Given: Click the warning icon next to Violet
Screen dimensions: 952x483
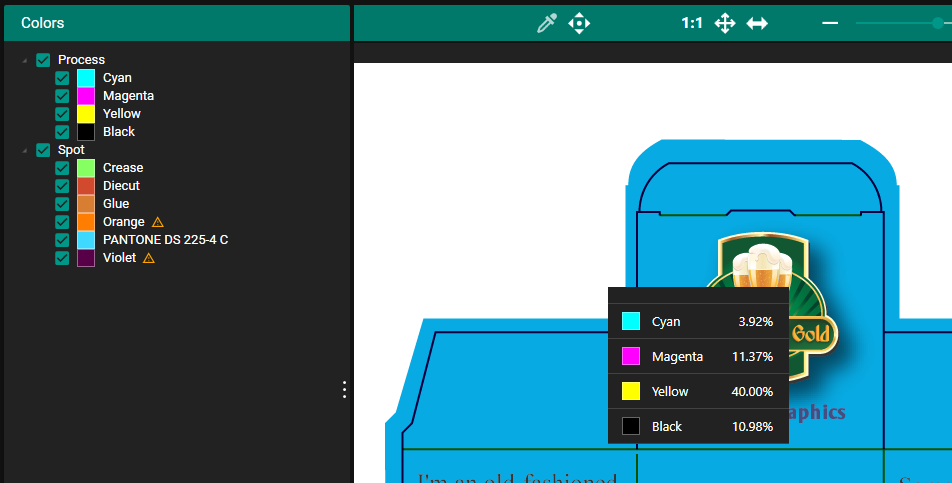Looking at the screenshot, I should 149,258.
